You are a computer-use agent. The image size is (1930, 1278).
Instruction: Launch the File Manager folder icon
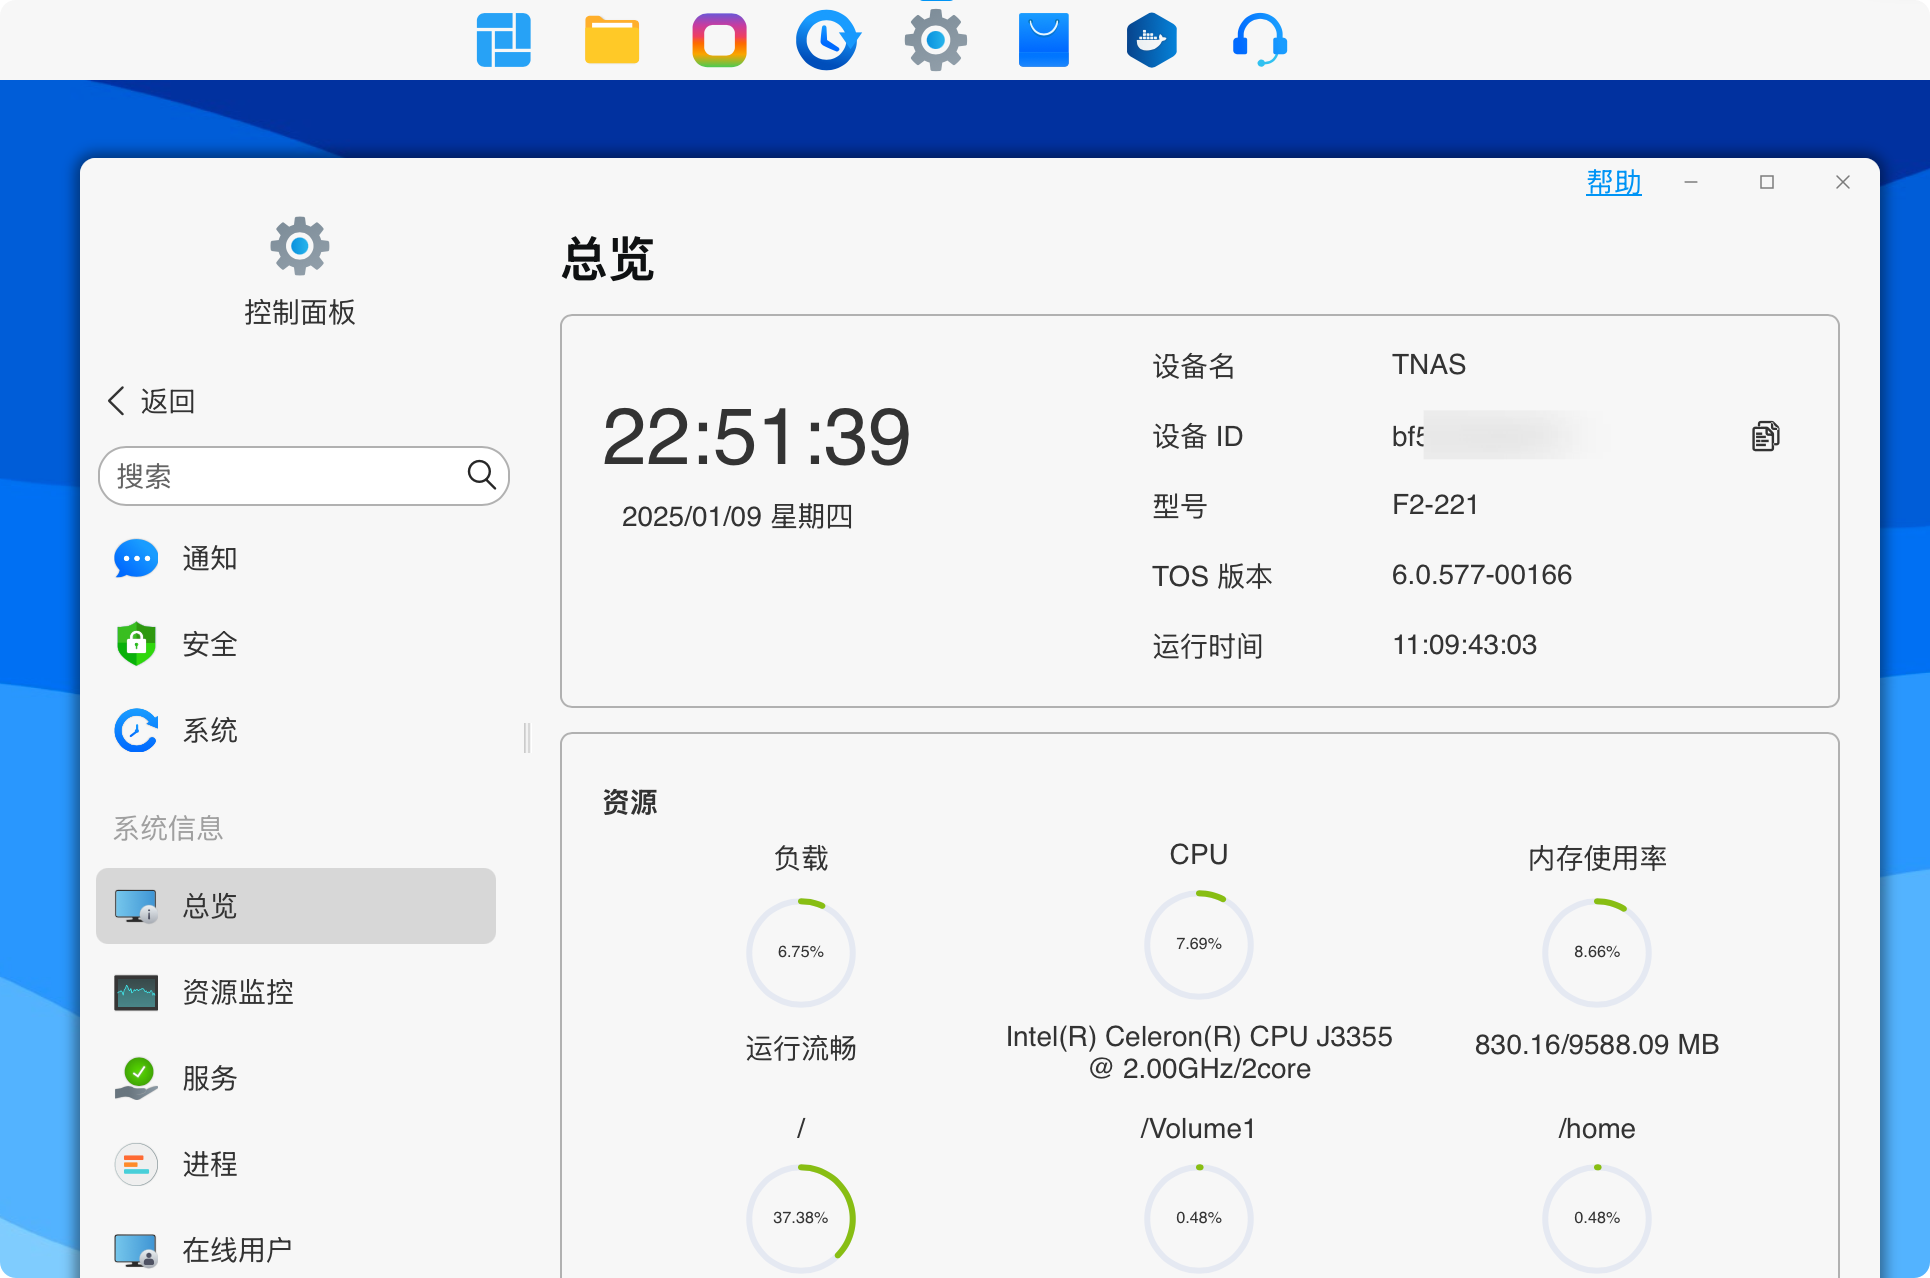(x=611, y=40)
